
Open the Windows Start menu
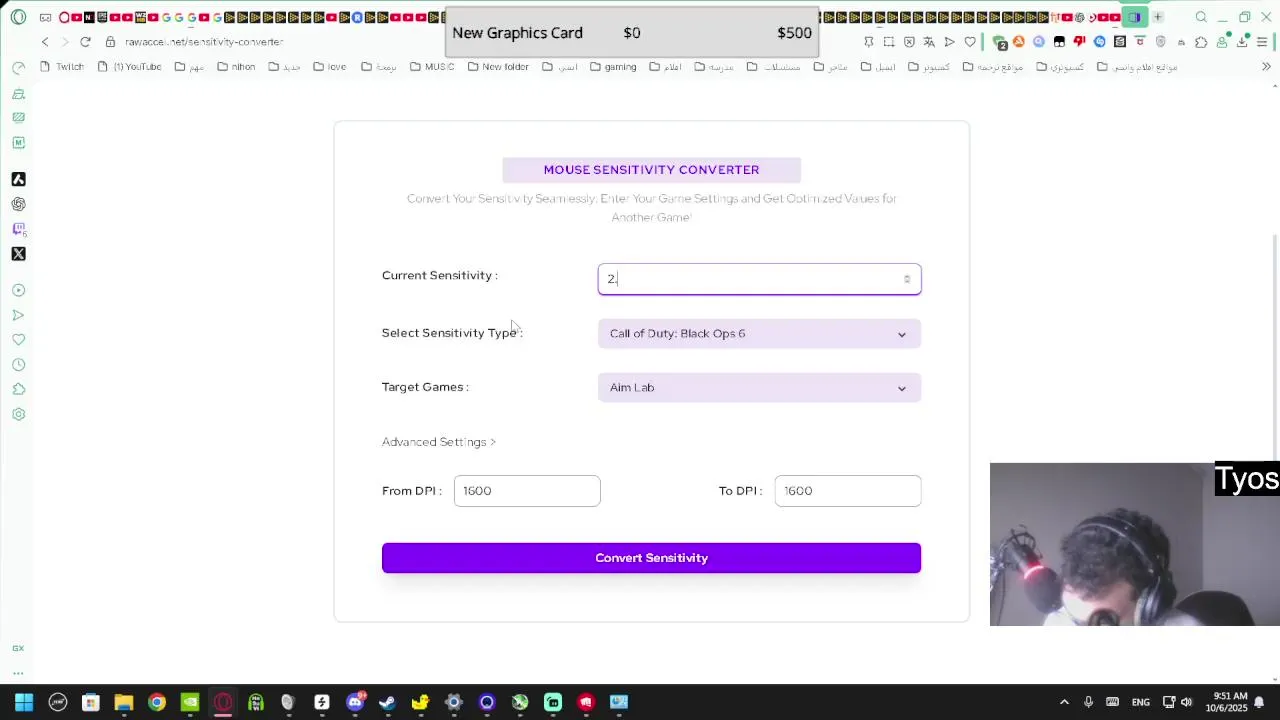click(x=24, y=702)
